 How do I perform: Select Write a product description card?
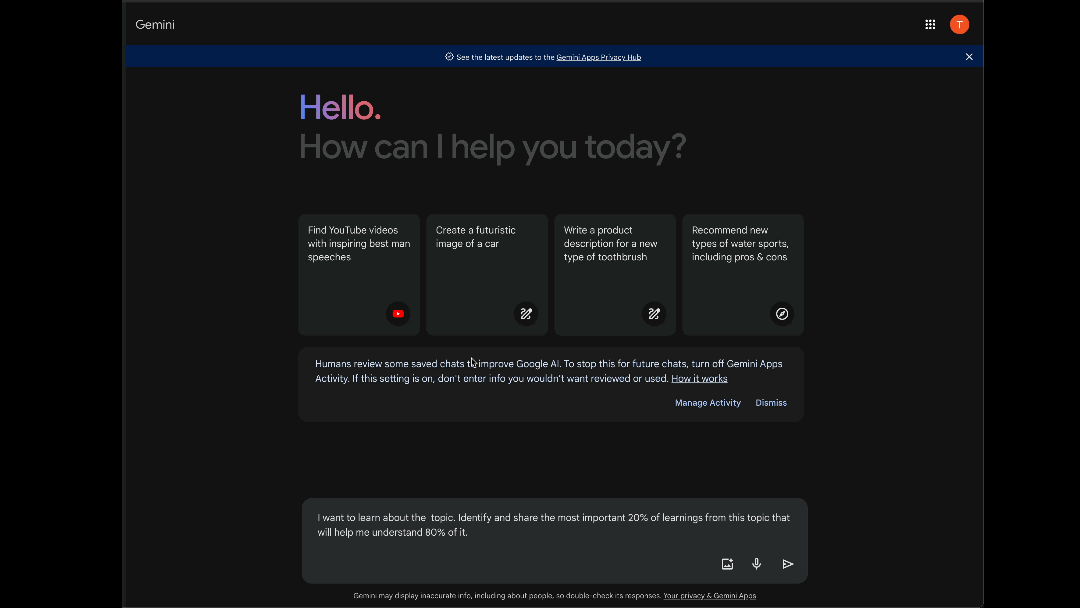pos(615,275)
